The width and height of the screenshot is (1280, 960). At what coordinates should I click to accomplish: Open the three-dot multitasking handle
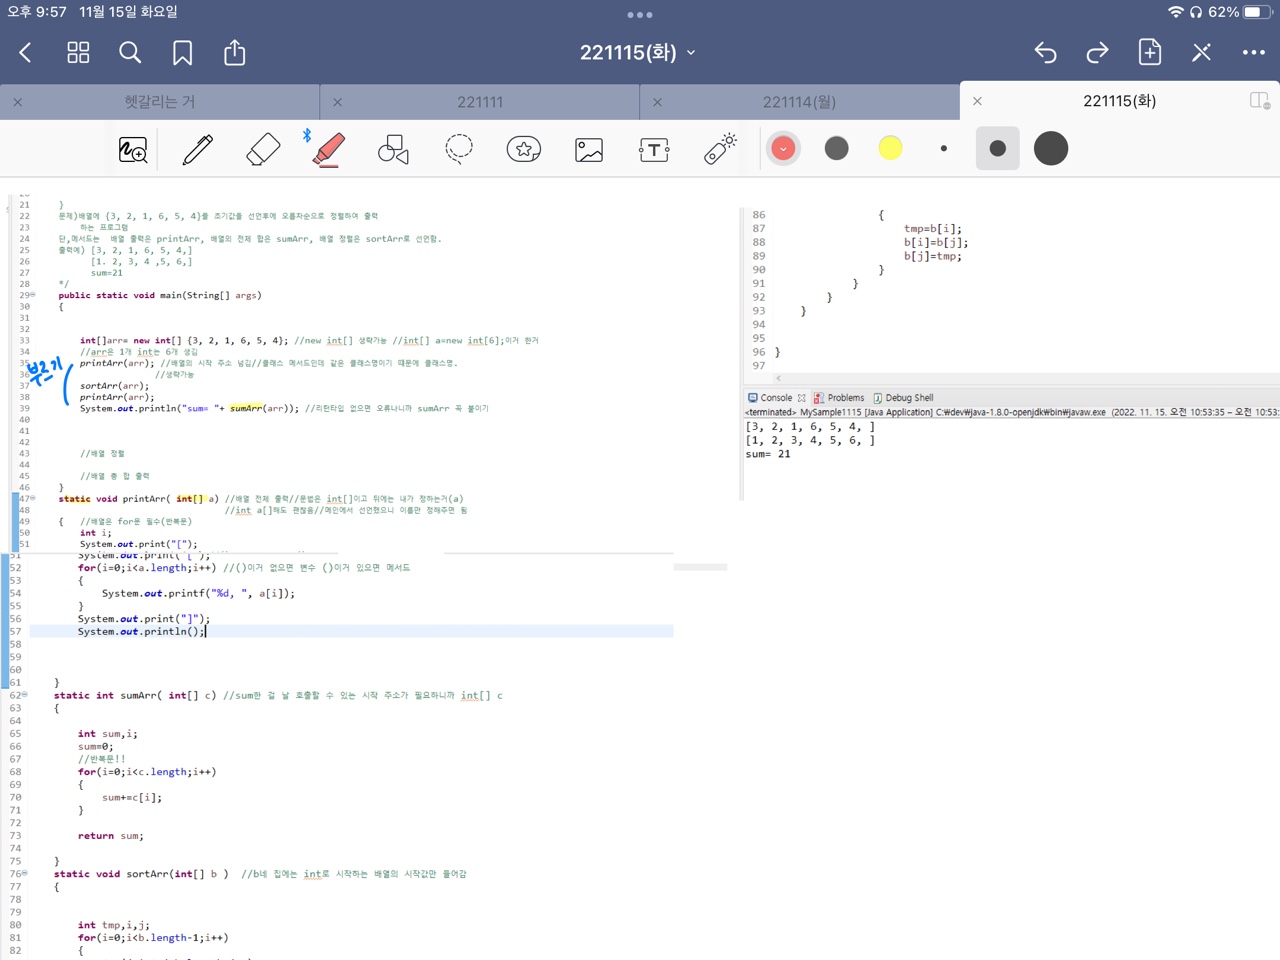(x=640, y=15)
